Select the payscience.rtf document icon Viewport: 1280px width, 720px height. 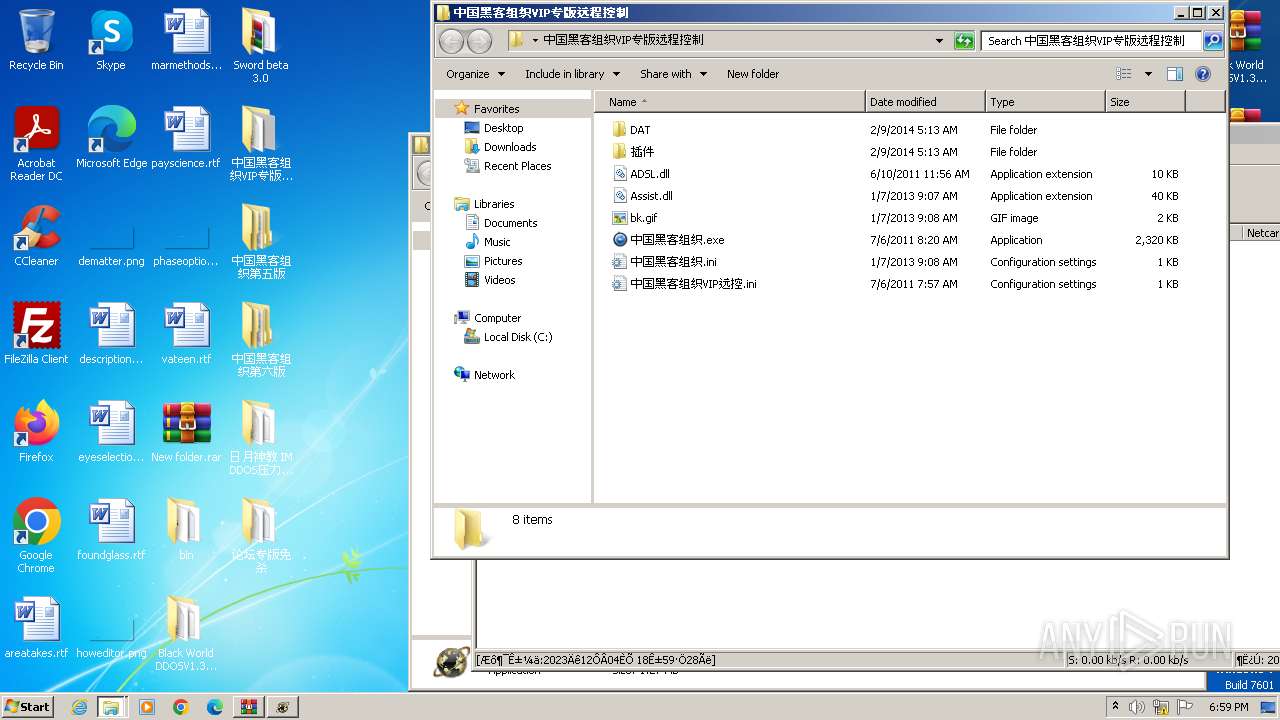point(186,138)
